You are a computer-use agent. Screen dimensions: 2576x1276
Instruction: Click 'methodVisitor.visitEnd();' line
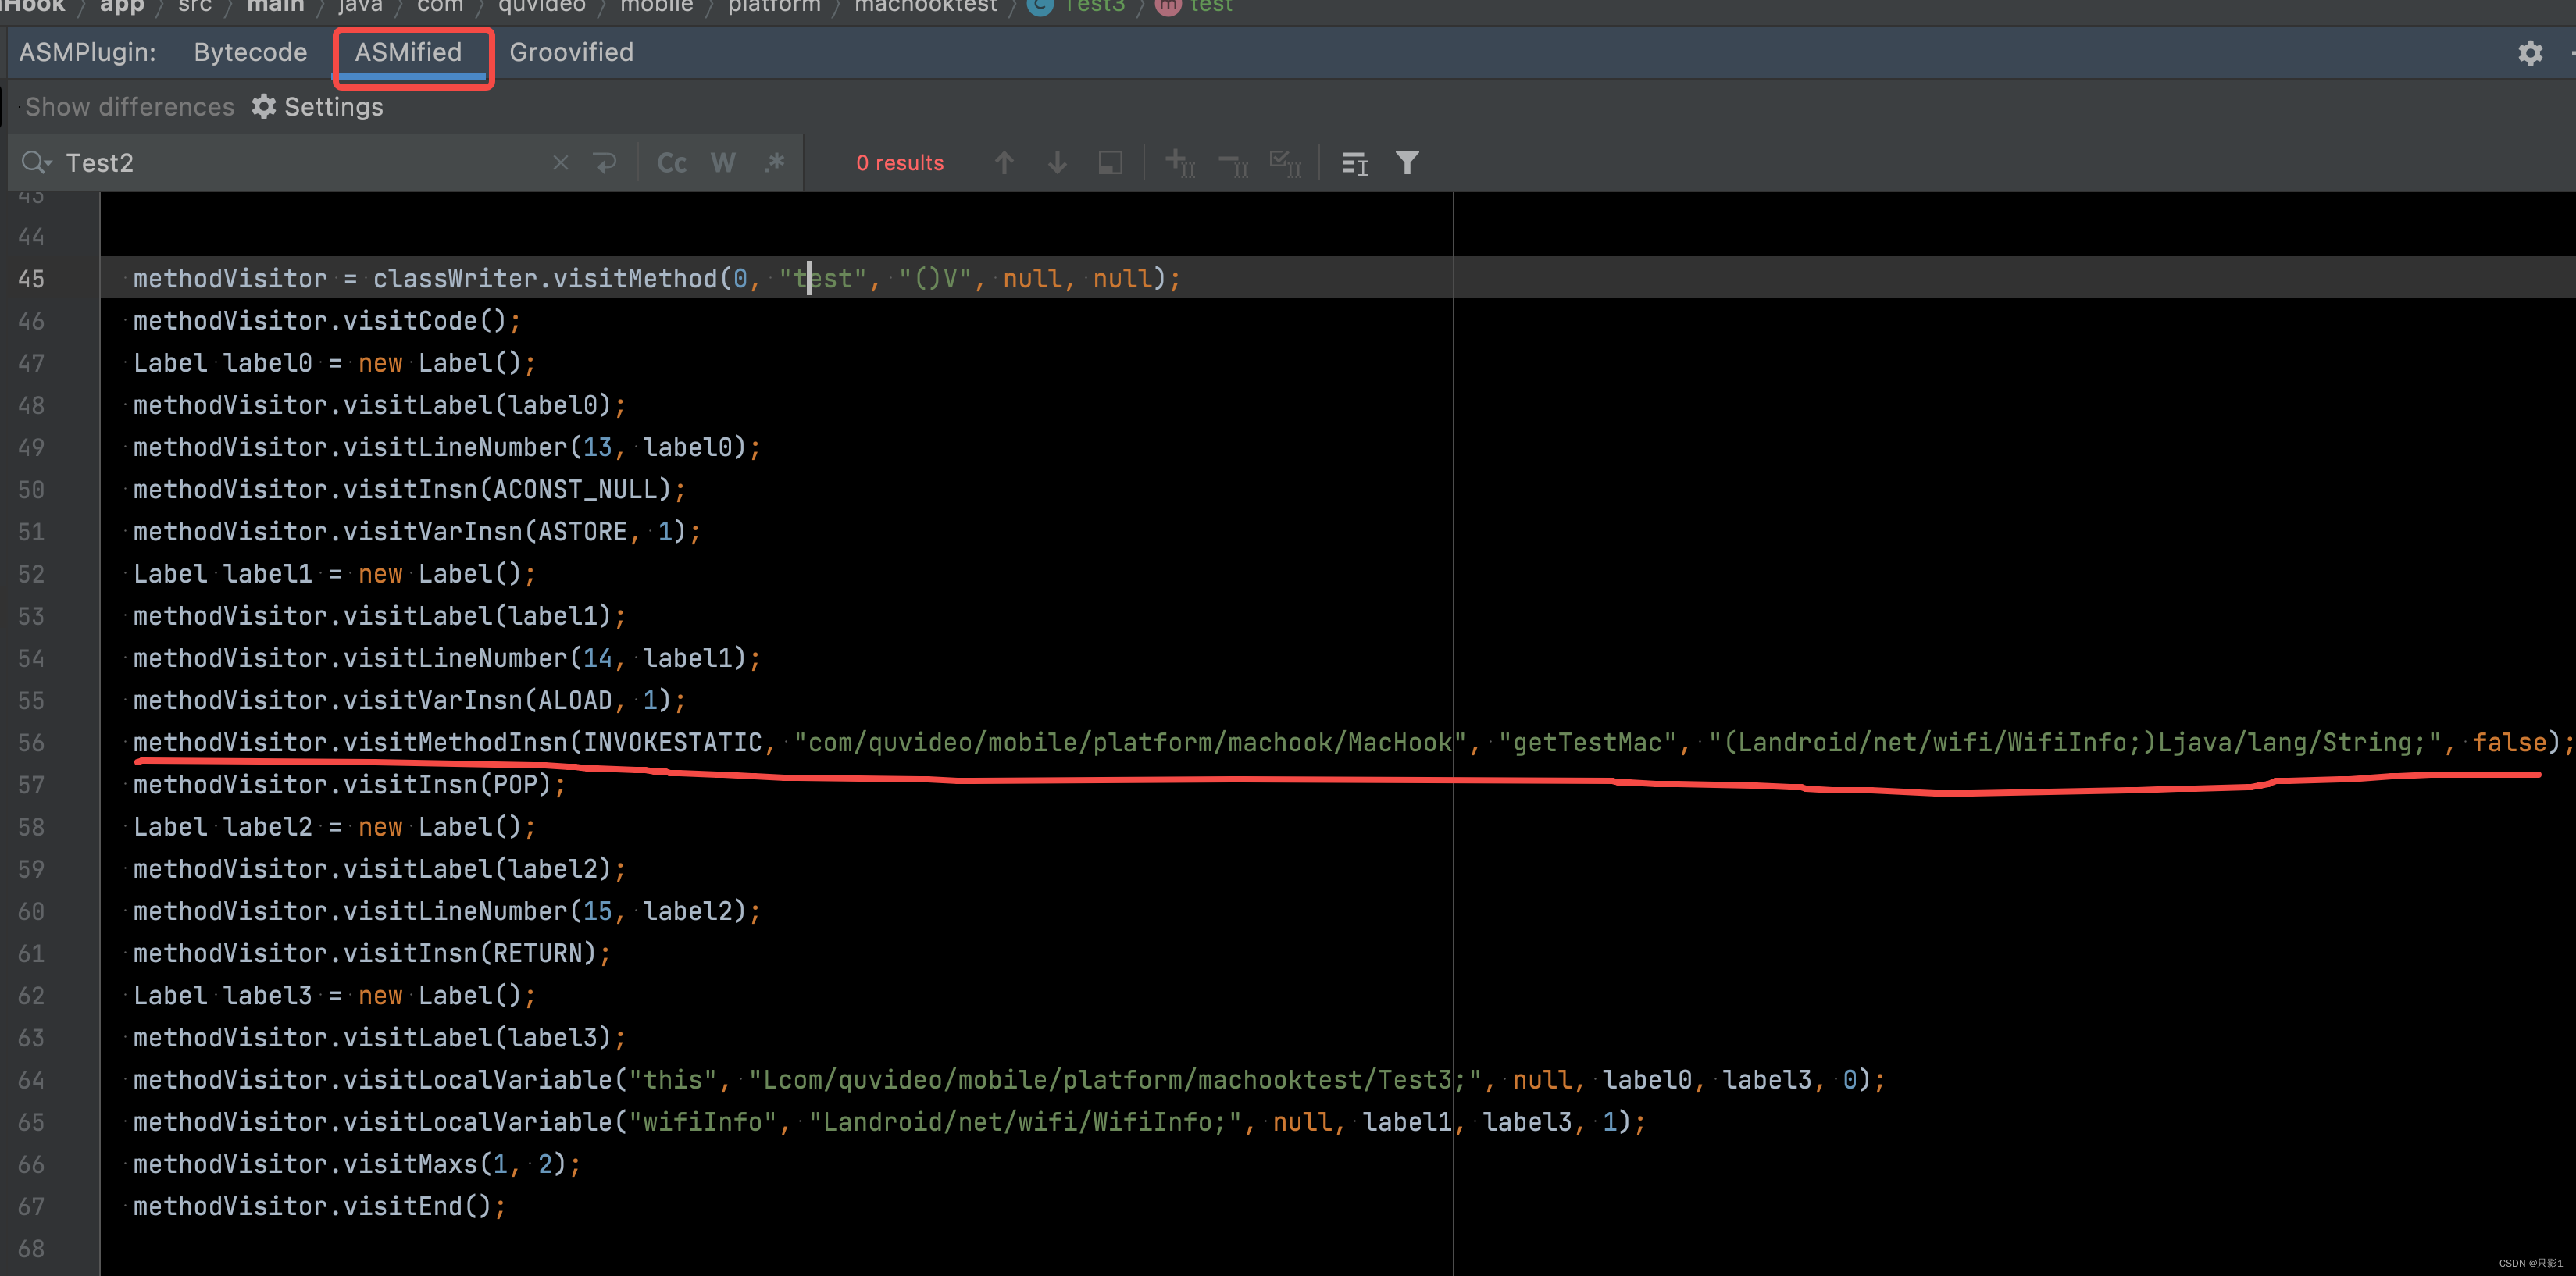[x=319, y=1207]
